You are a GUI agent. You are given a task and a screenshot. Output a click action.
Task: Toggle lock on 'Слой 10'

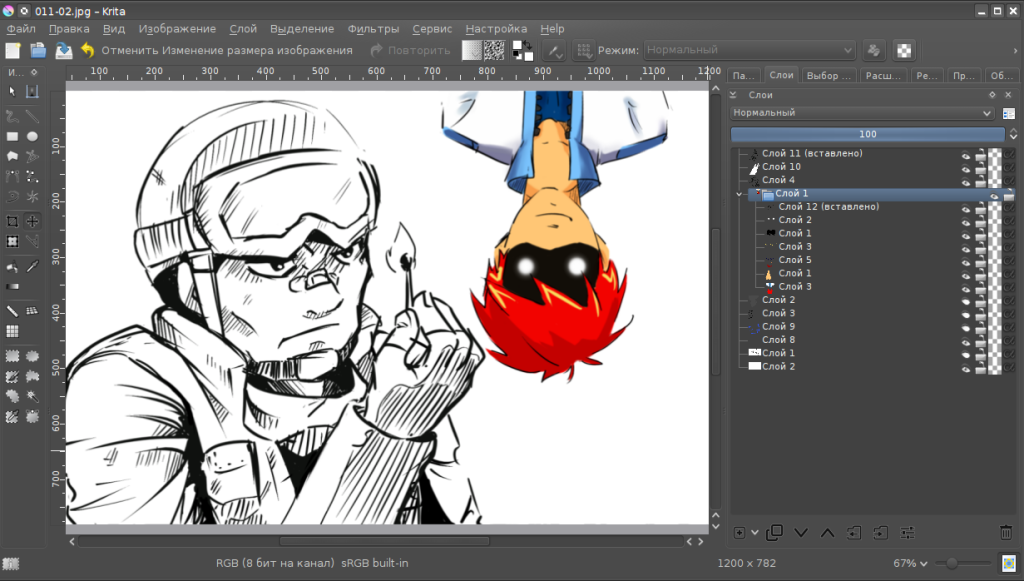980,167
